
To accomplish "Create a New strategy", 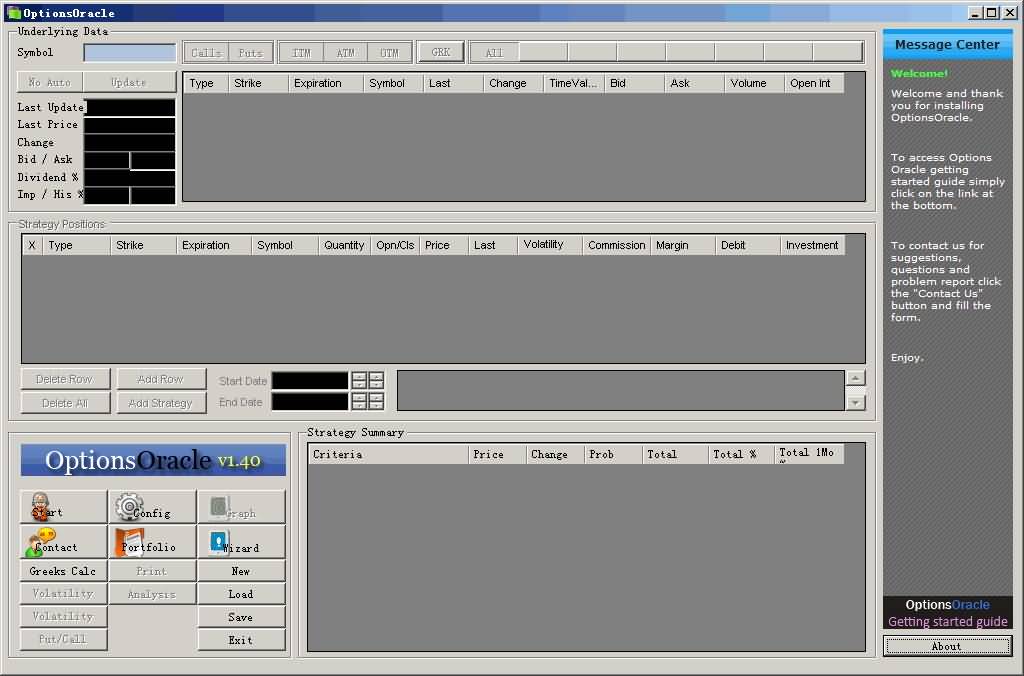I will tap(241, 571).
